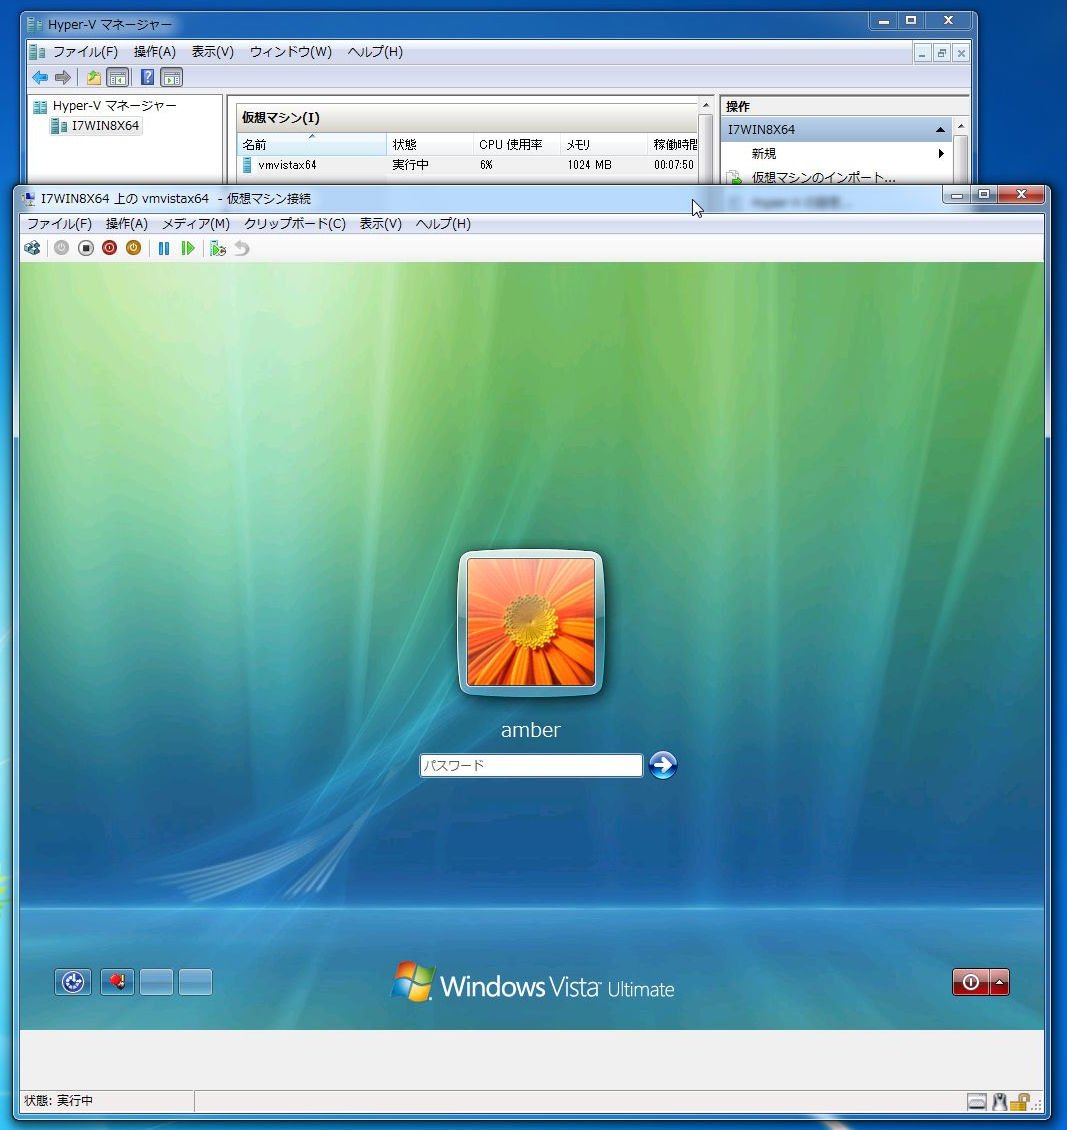This screenshot has height=1130, width=1067.
Task: Click the 00:07:50 uptime cell
Action: [x=674, y=165]
